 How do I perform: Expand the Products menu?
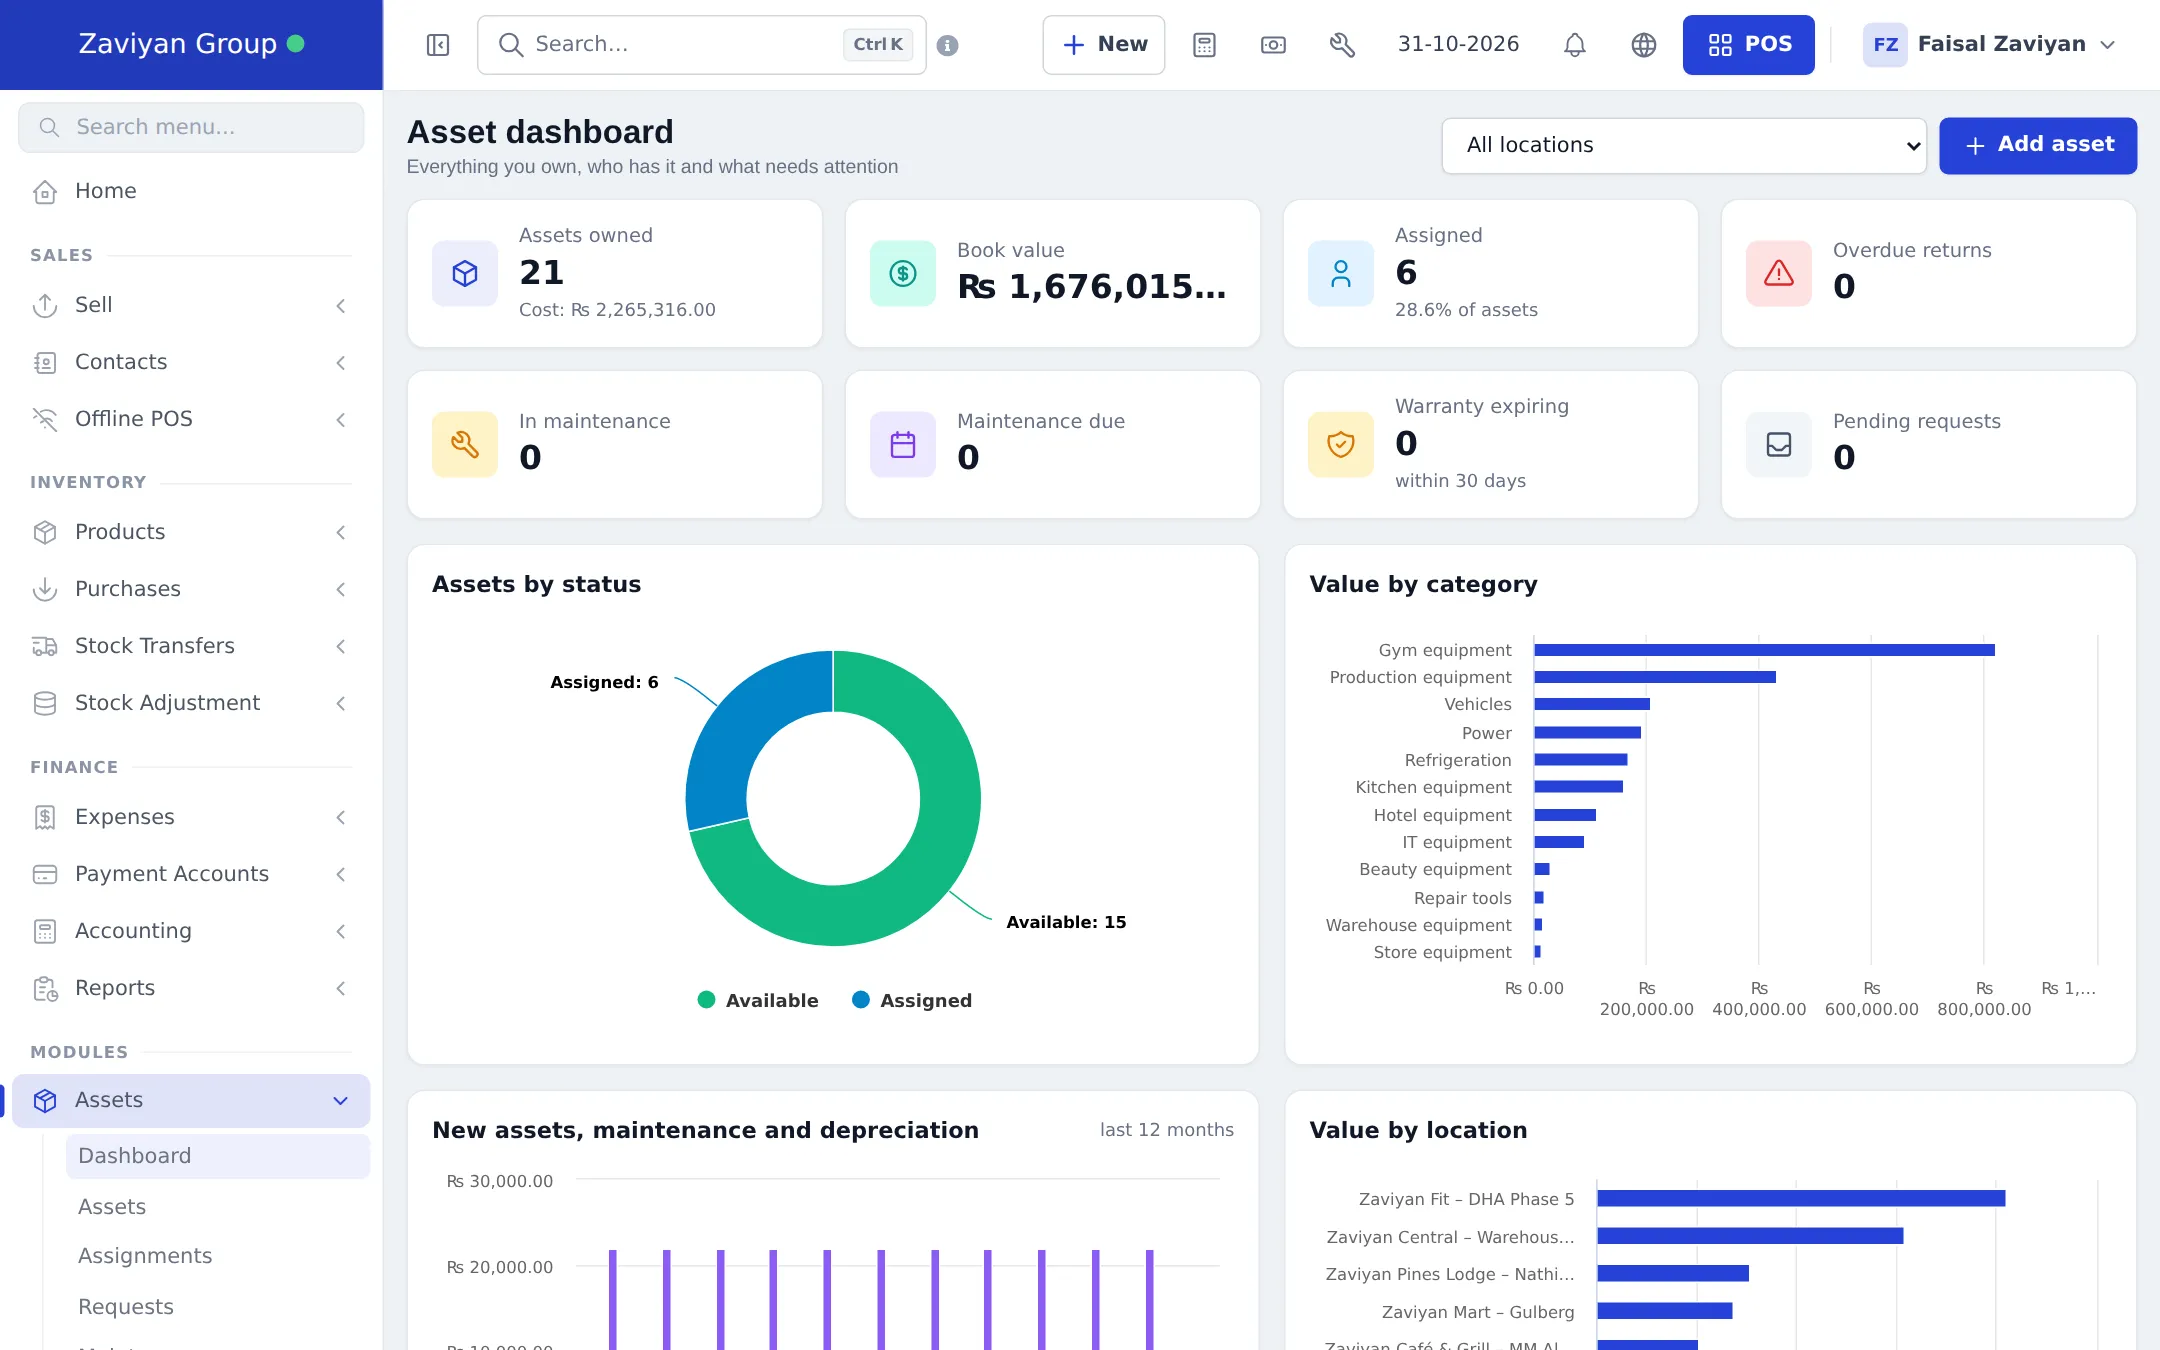191,532
